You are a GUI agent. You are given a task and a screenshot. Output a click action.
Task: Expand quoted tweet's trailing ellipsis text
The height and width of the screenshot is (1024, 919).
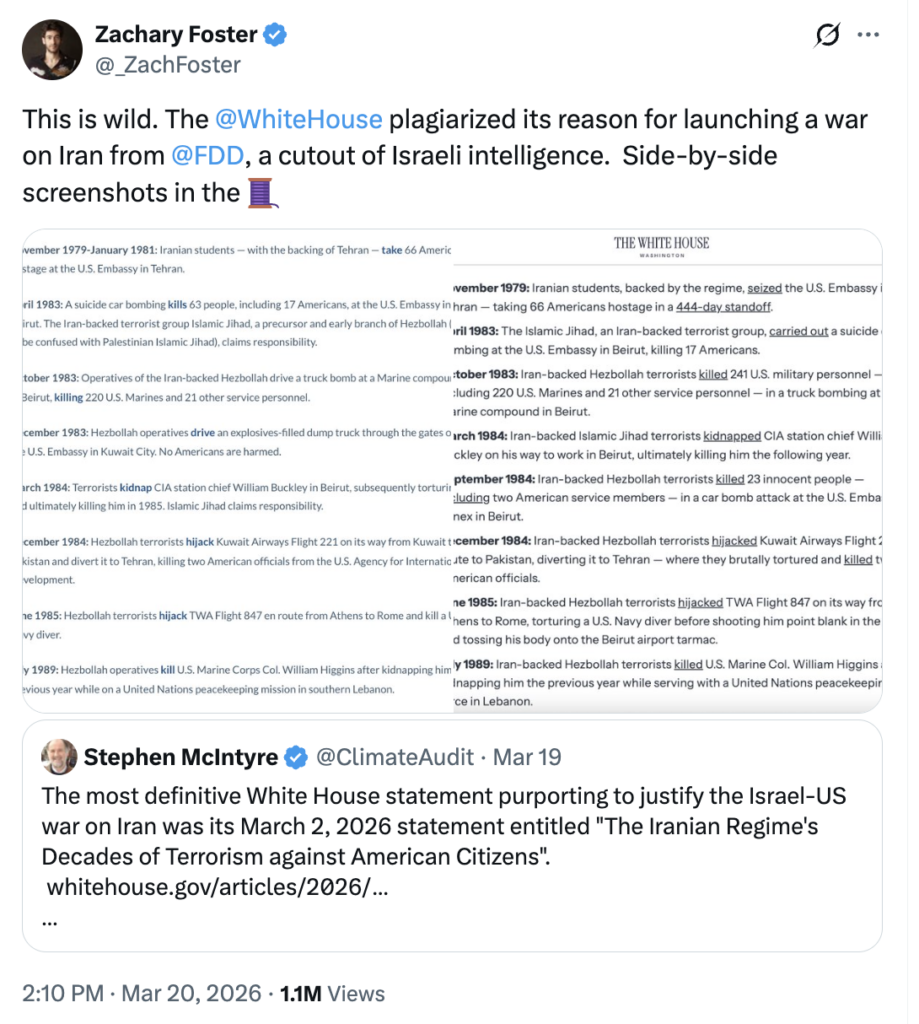point(50,921)
